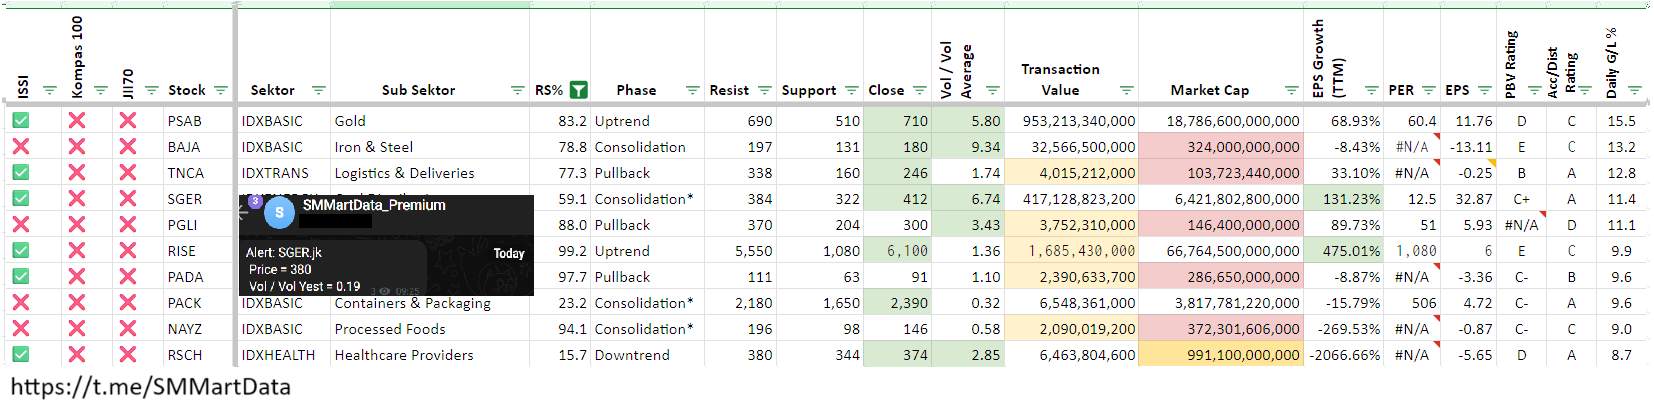Image resolution: width=1654 pixels, height=409 pixels.
Task: Click the SMMartData_Premium chat title
Action: pos(374,205)
